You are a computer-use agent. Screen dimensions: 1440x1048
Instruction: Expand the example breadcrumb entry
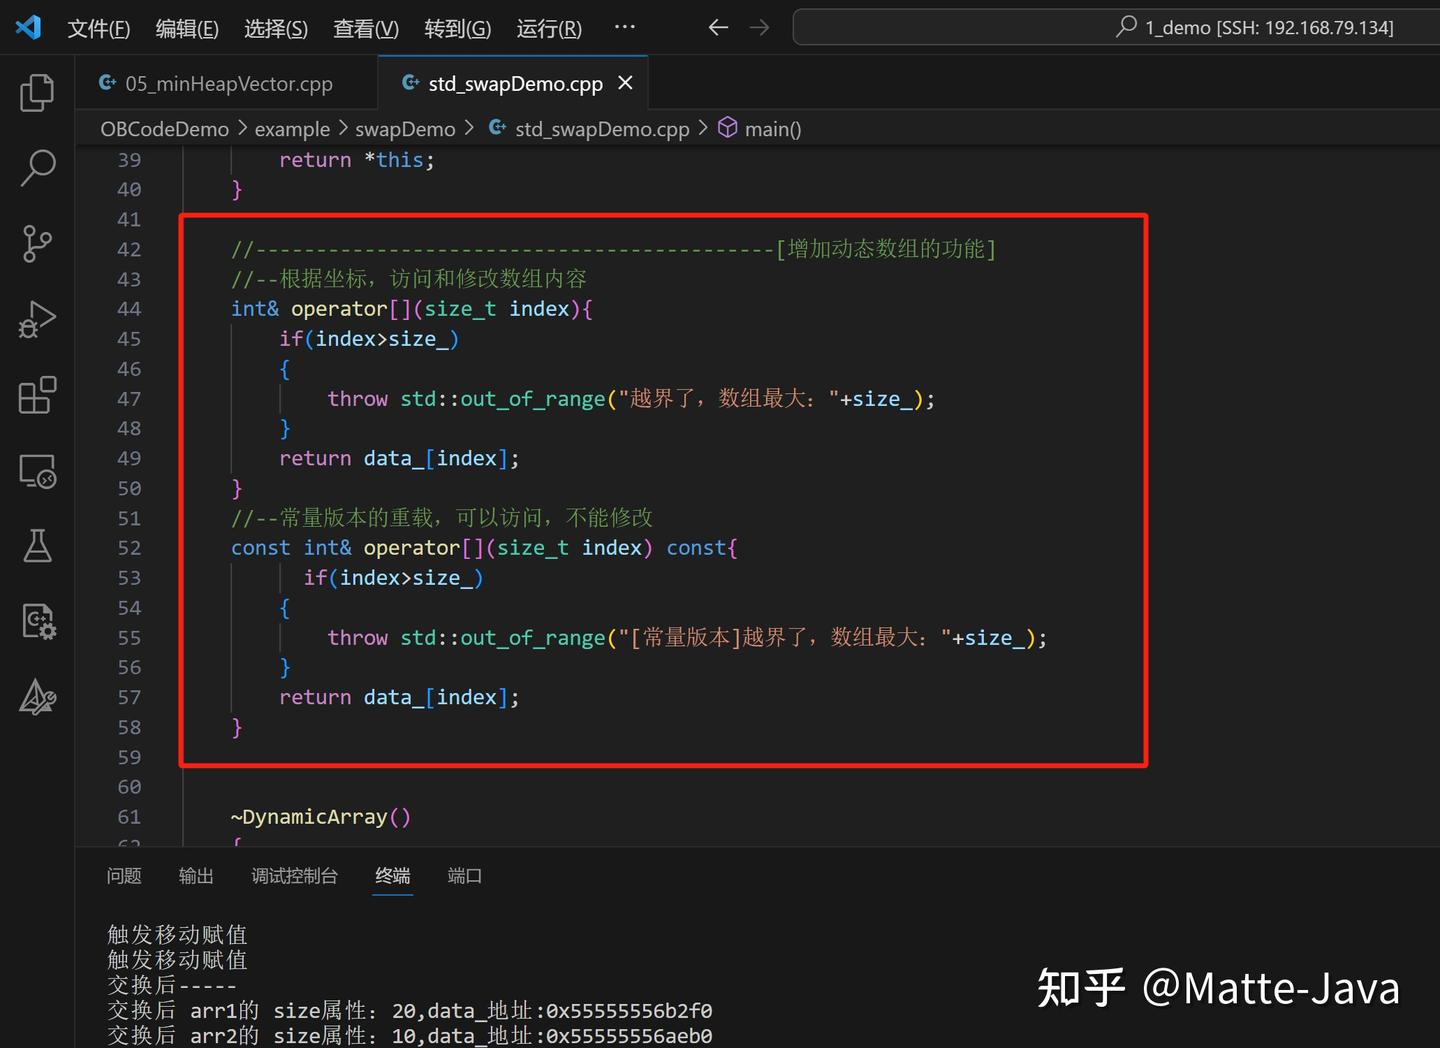[x=292, y=128]
